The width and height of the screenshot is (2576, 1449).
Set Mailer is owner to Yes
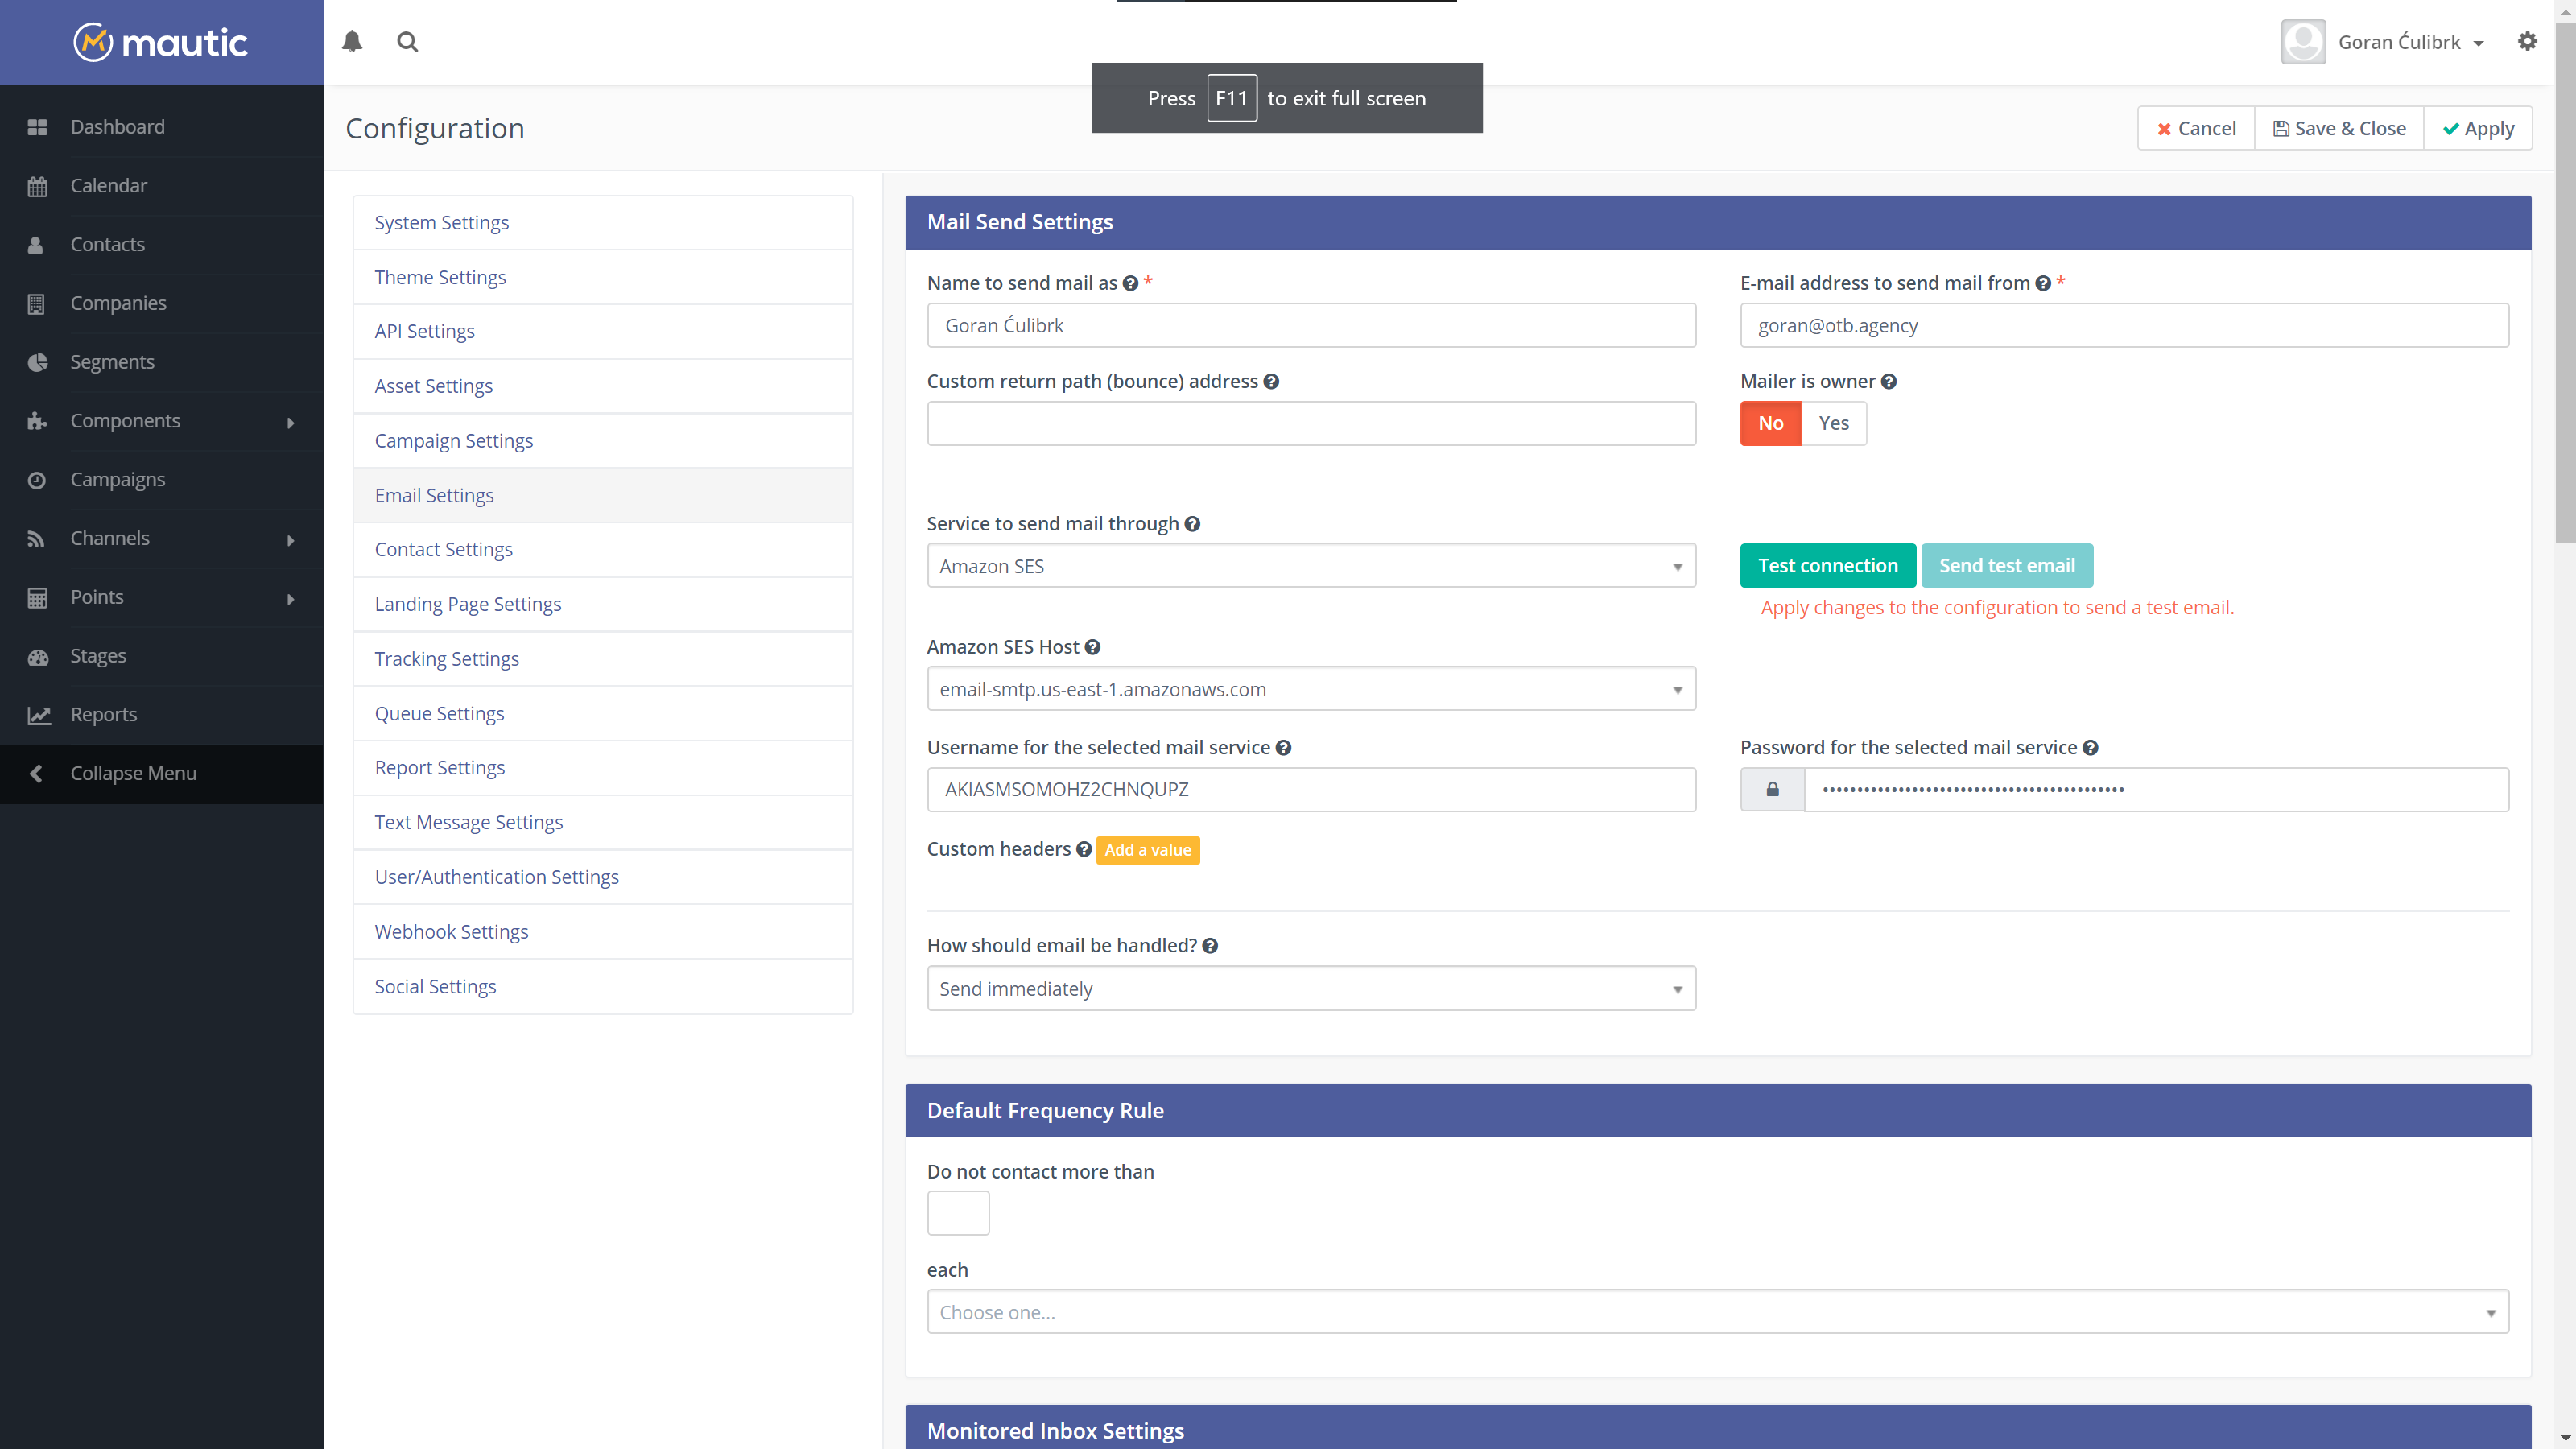[x=1833, y=423]
